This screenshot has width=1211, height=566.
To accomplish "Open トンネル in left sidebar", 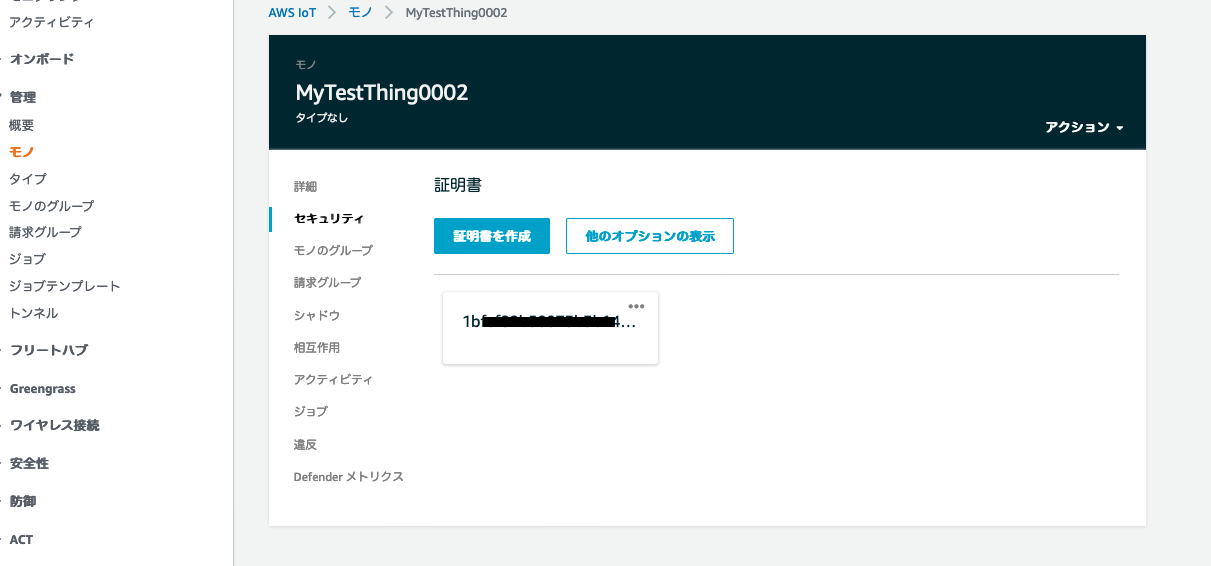I will [x=34, y=313].
